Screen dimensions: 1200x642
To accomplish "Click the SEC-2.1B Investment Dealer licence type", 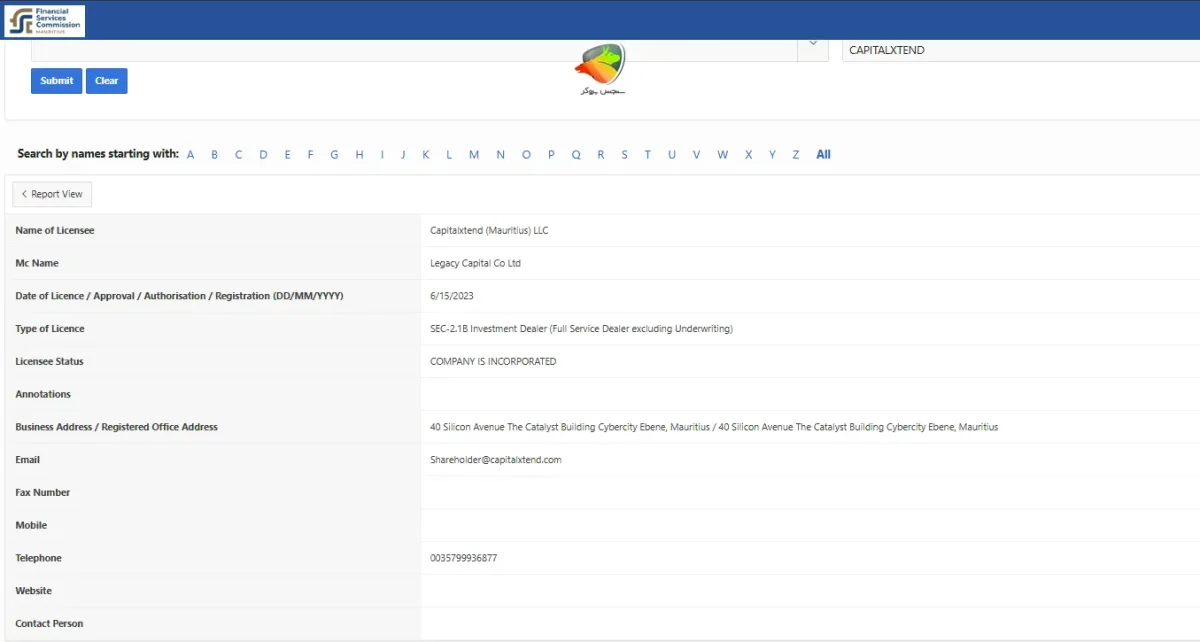I will point(581,329).
